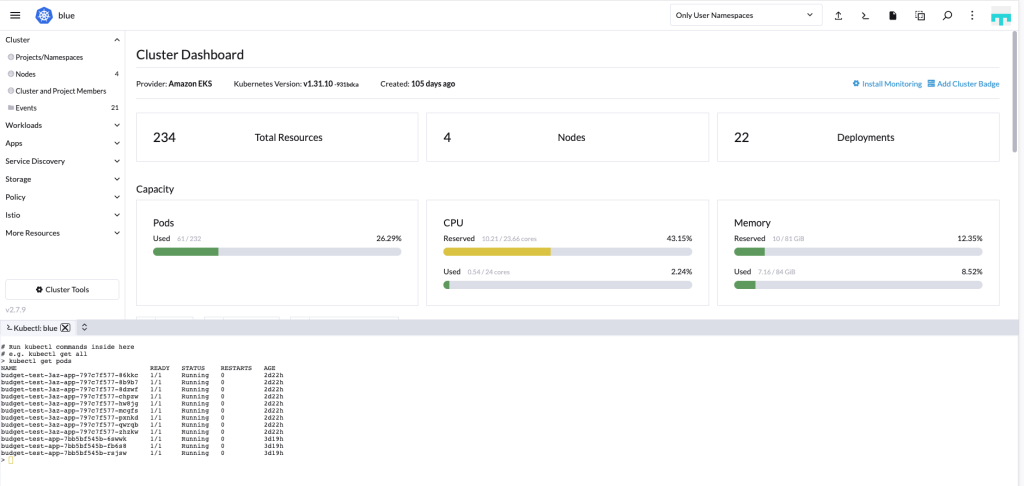Click the Import YAML upload icon
Screen dimensions: 1024x486
838,16
